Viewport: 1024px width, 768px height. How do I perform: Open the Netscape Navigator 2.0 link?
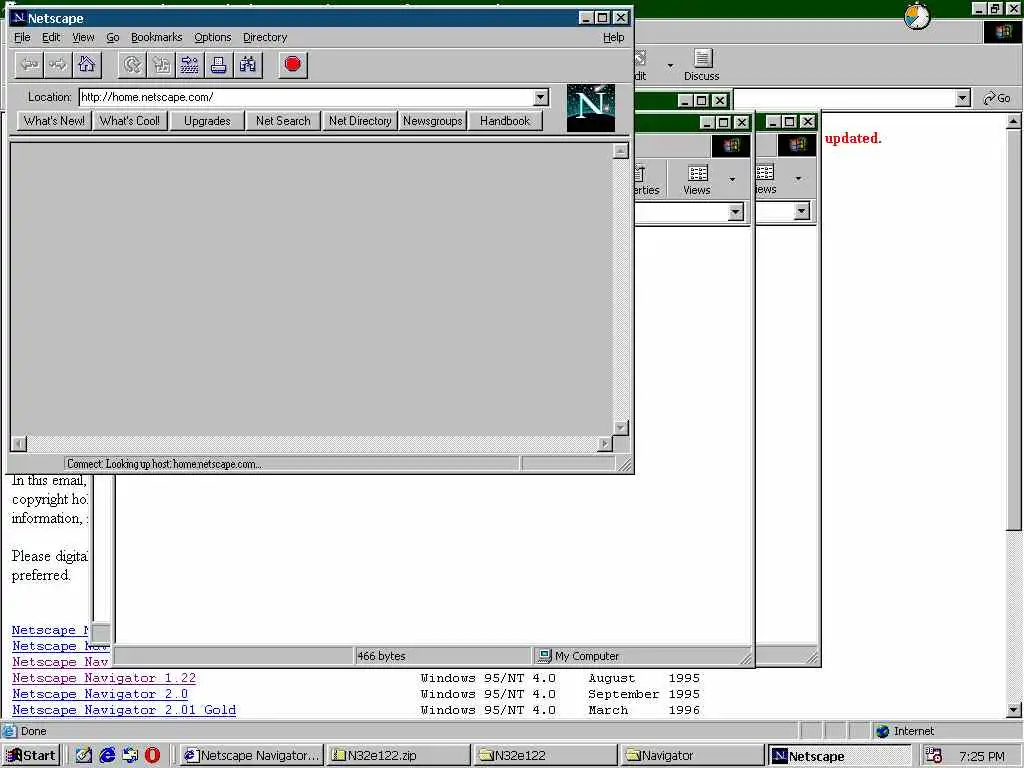click(100, 694)
